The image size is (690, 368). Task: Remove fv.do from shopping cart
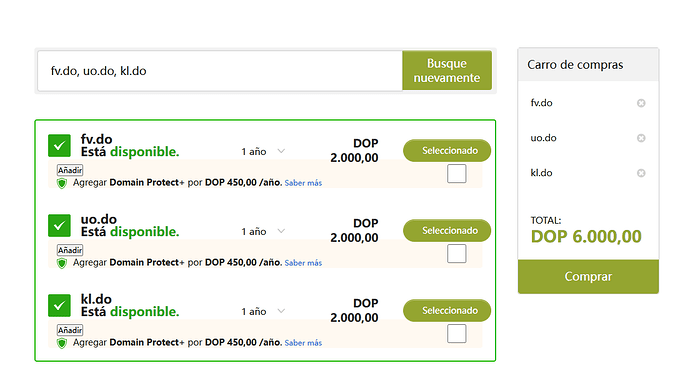pos(641,103)
